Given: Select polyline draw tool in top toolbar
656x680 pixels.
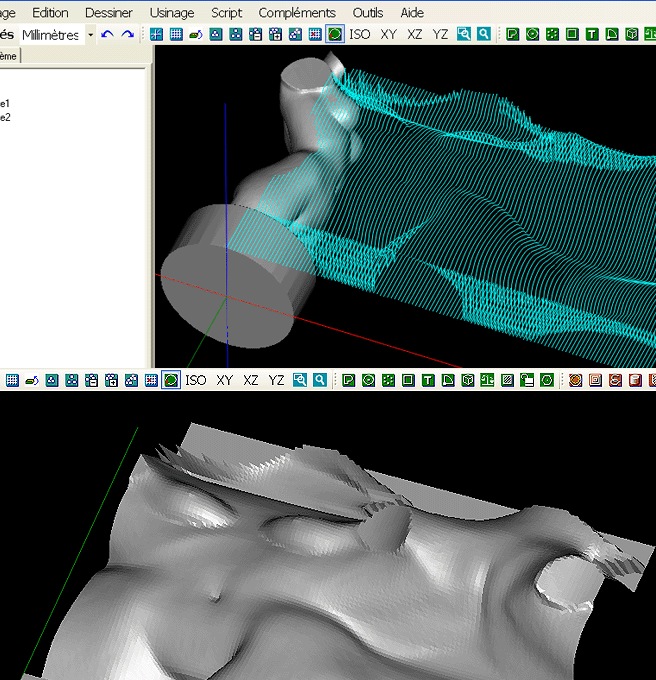Looking at the screenshot, I should (512, 34).
